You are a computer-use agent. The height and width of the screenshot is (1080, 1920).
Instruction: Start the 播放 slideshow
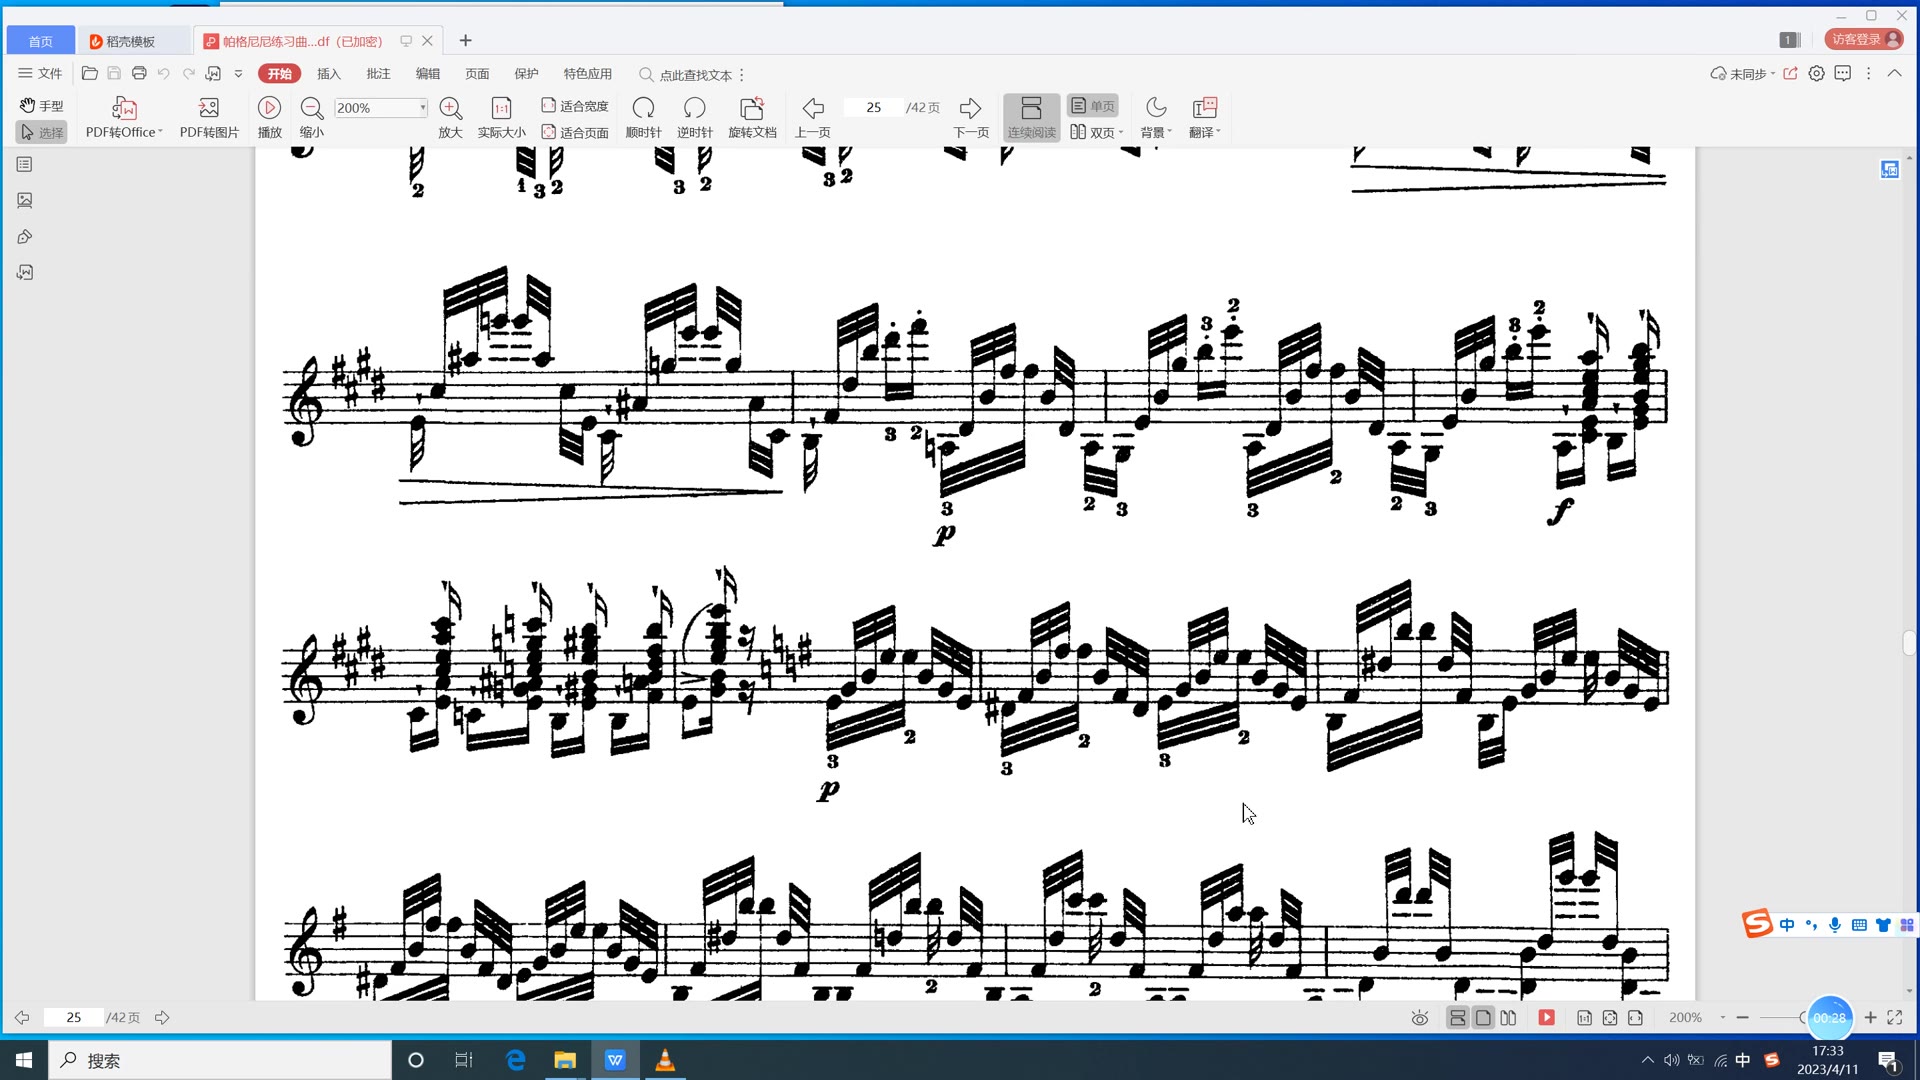tap(269, 118)
